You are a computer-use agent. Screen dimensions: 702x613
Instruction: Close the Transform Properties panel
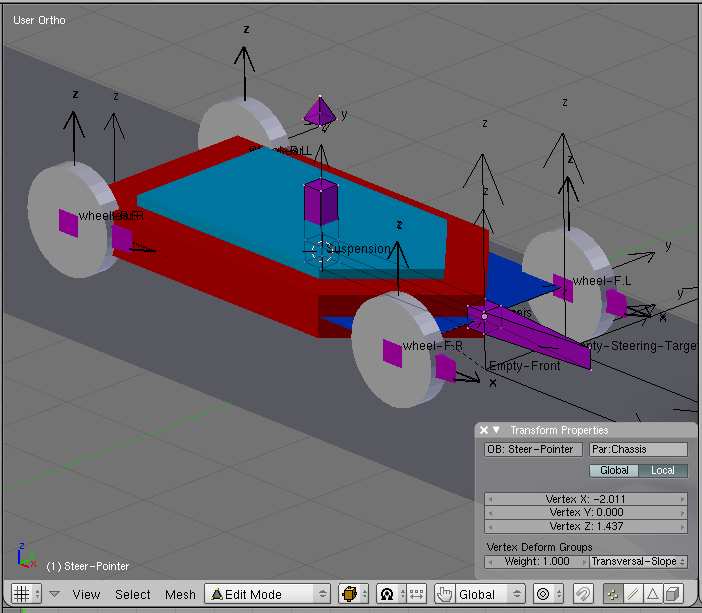coord(484,430)
